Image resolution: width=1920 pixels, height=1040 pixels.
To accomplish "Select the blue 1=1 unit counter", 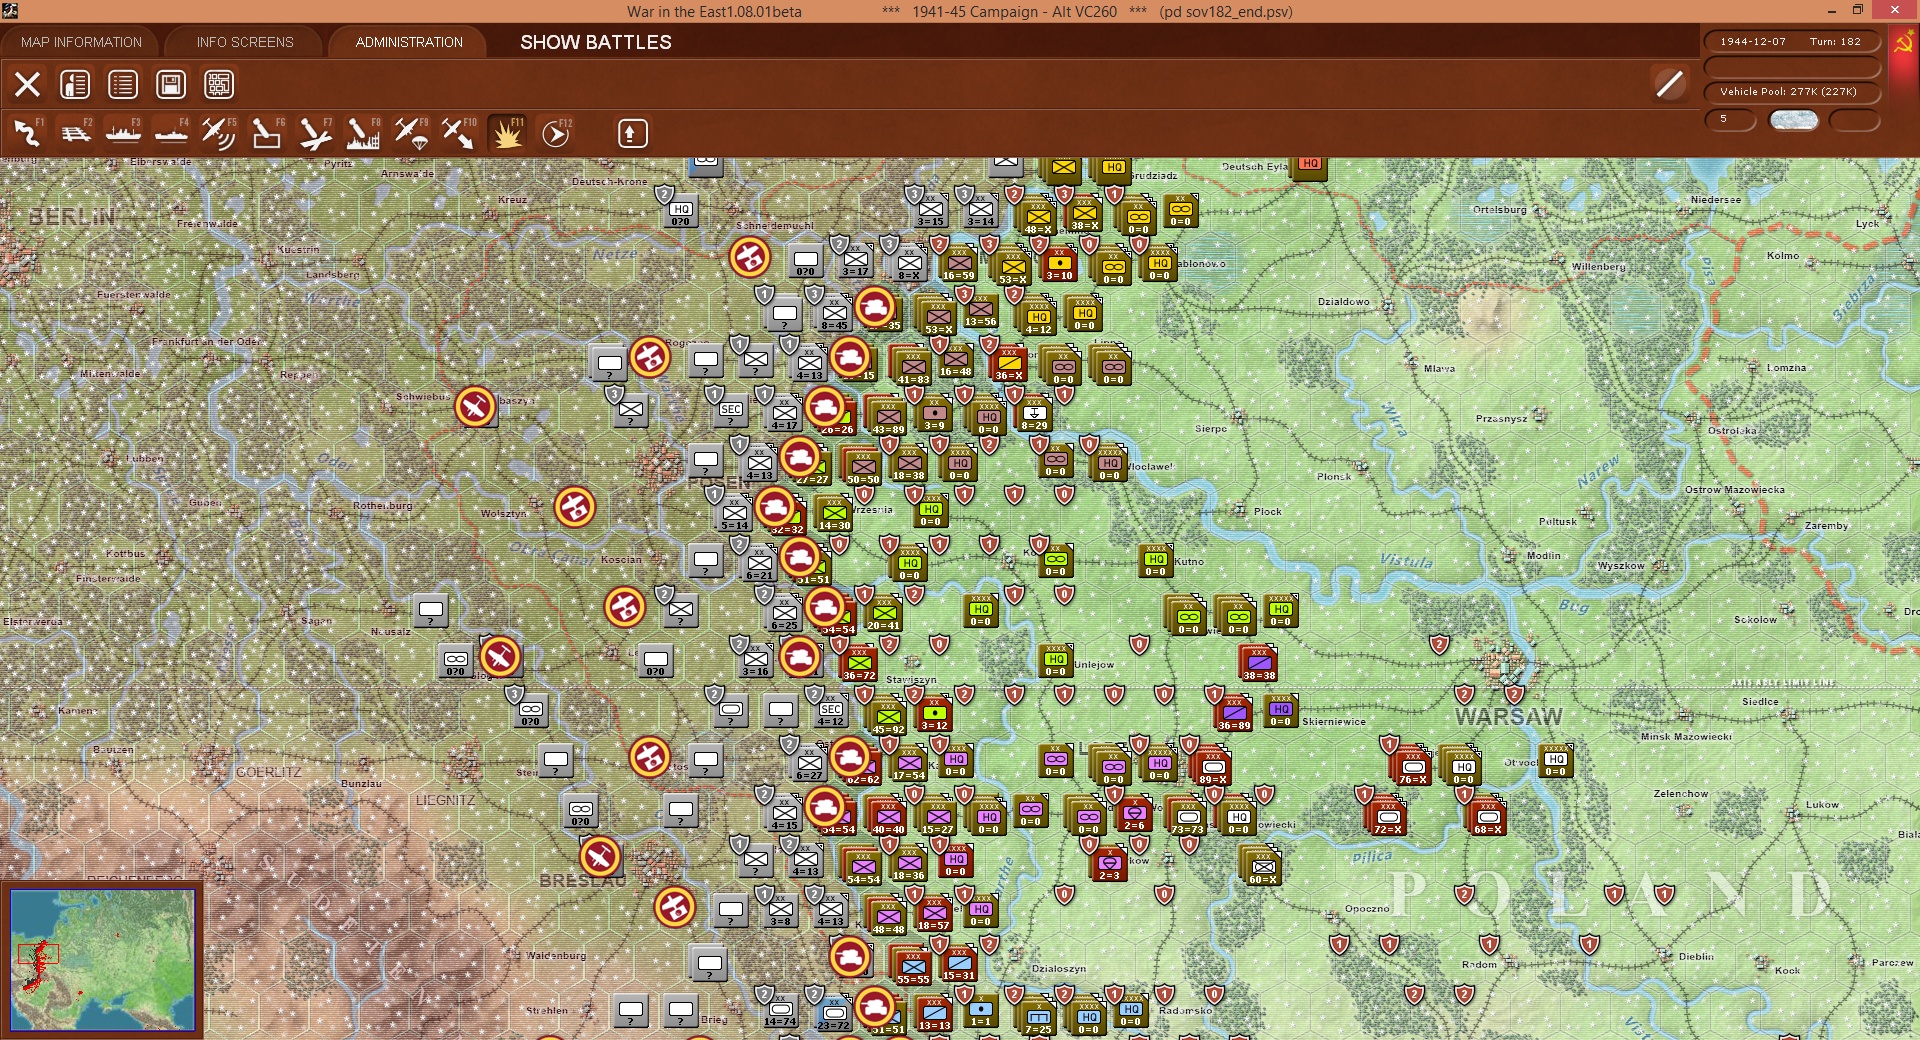I will (981, 1012).
